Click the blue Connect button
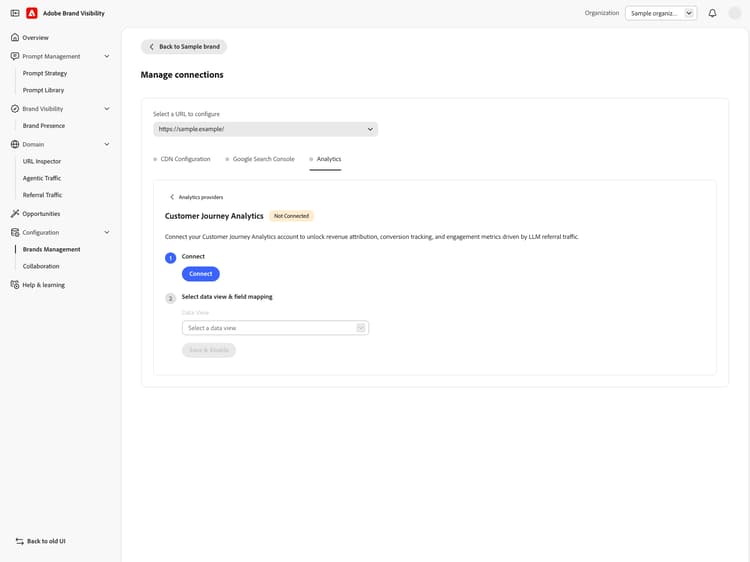 200,274
